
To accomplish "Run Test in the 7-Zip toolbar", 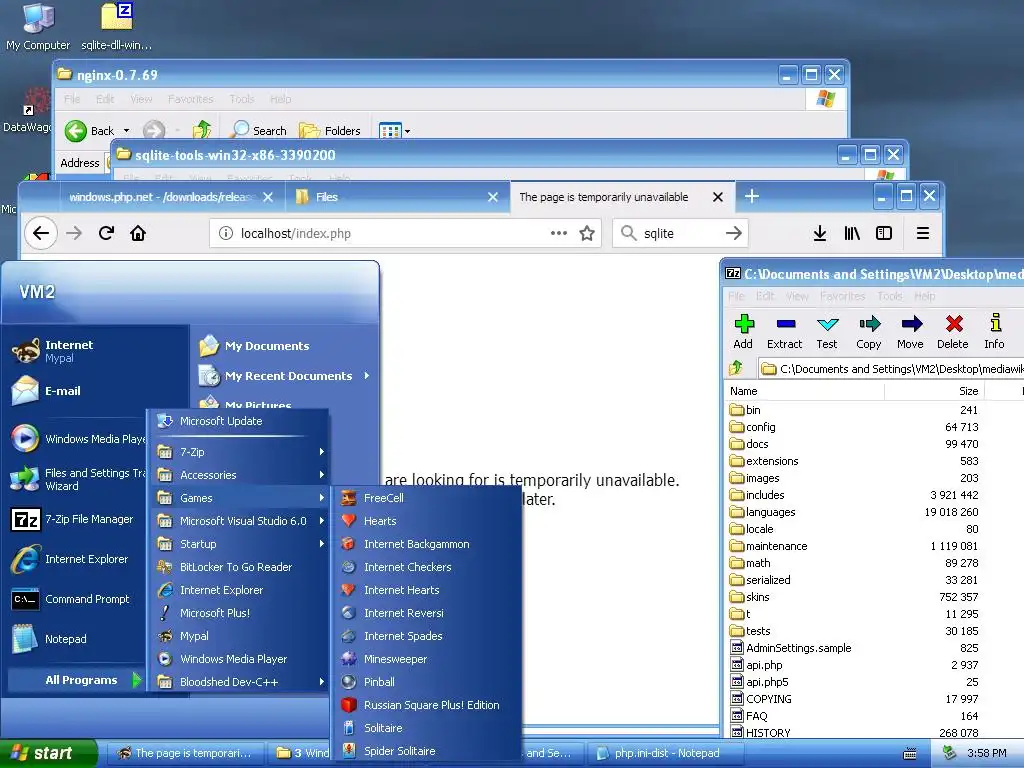I will pos(827,332).
